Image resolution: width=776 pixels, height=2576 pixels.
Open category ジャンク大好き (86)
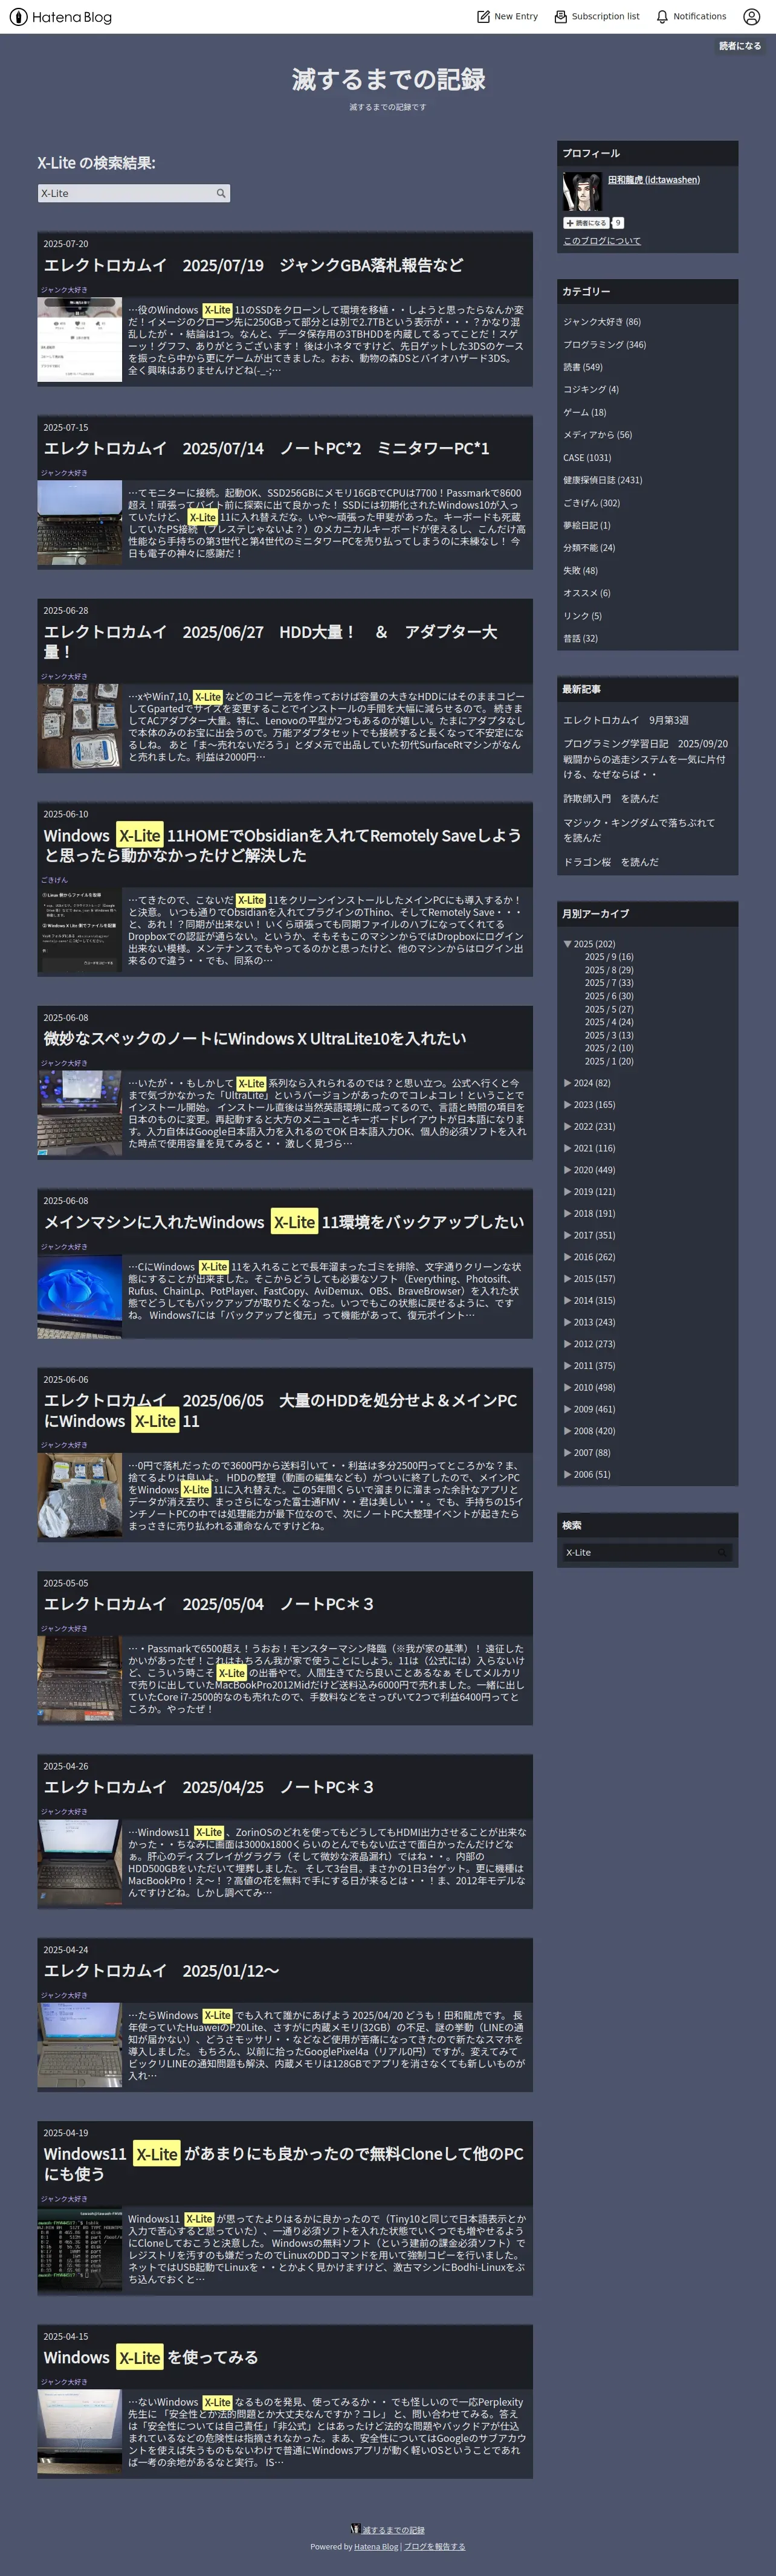click(x=602, y=322)
